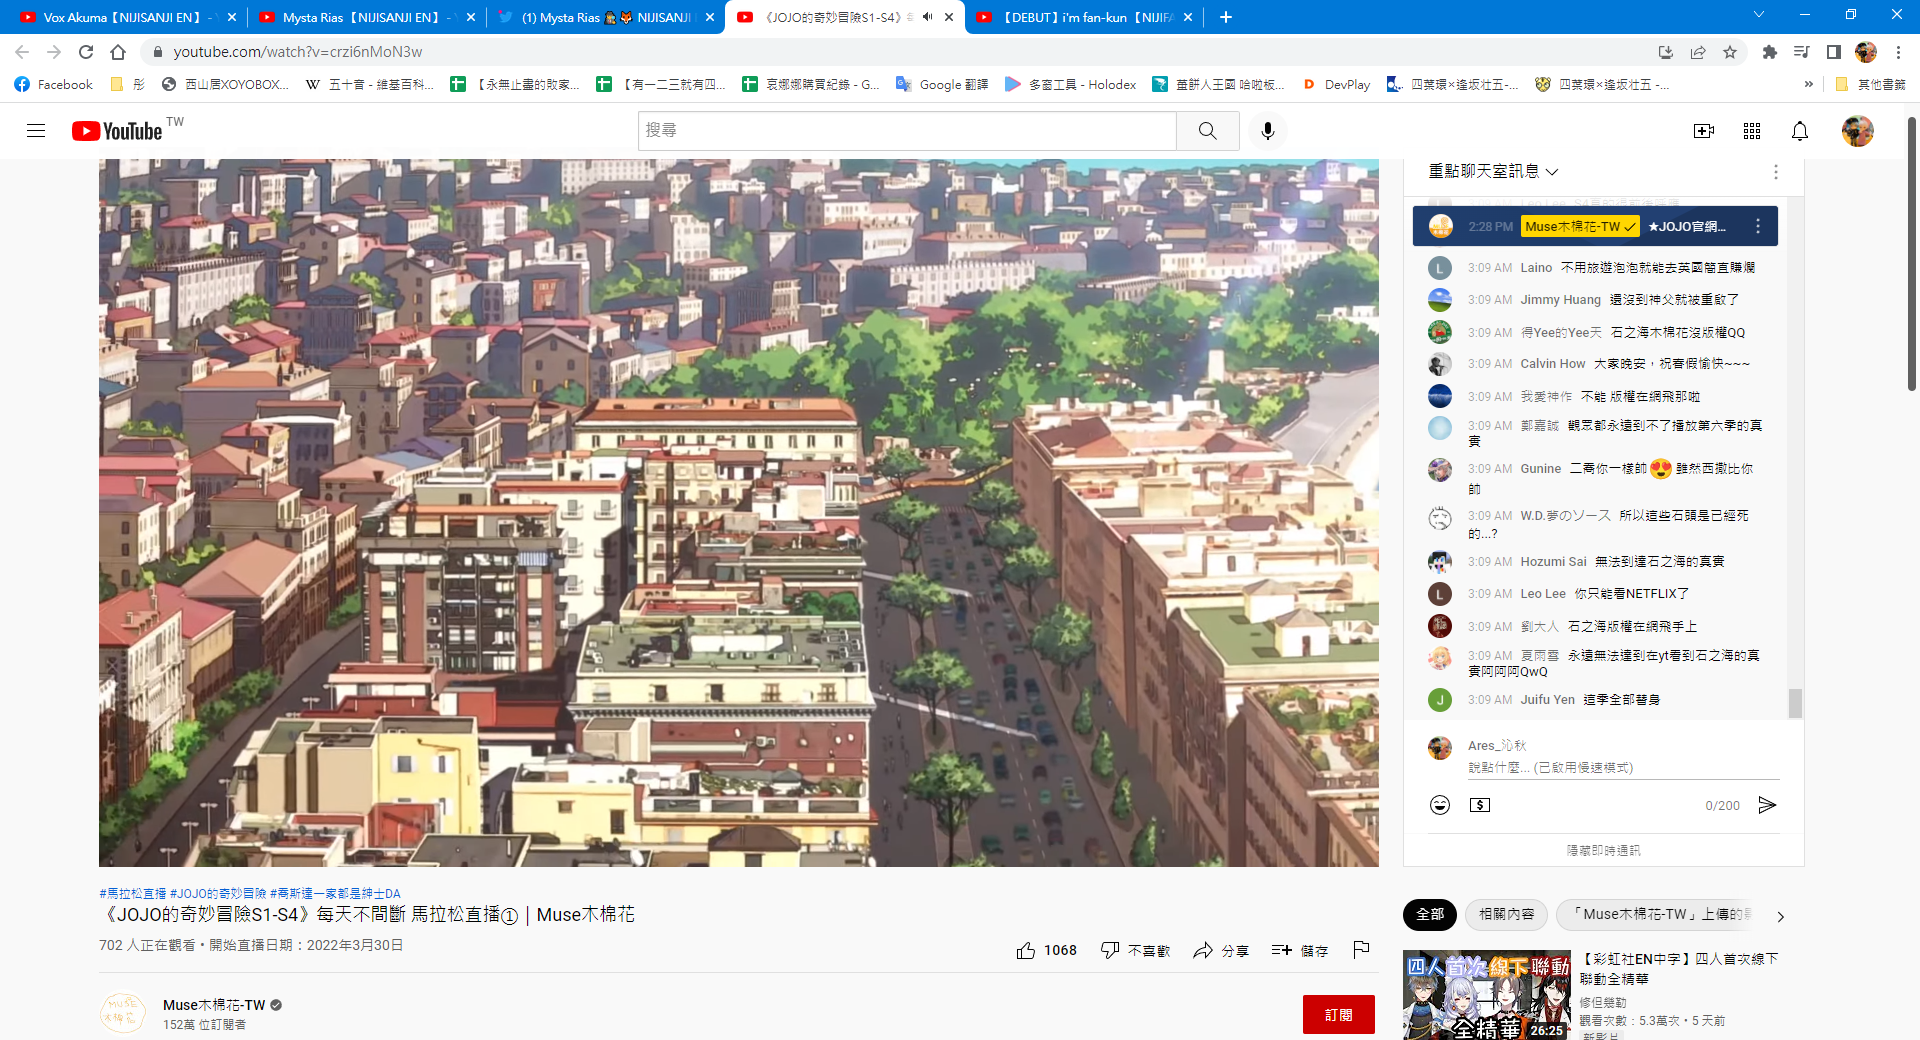Open recommended video thumbnail 四人首次線下聯動
Image resolution: width=1920 pixels, height=1040 pixels.
[1487, 995]
